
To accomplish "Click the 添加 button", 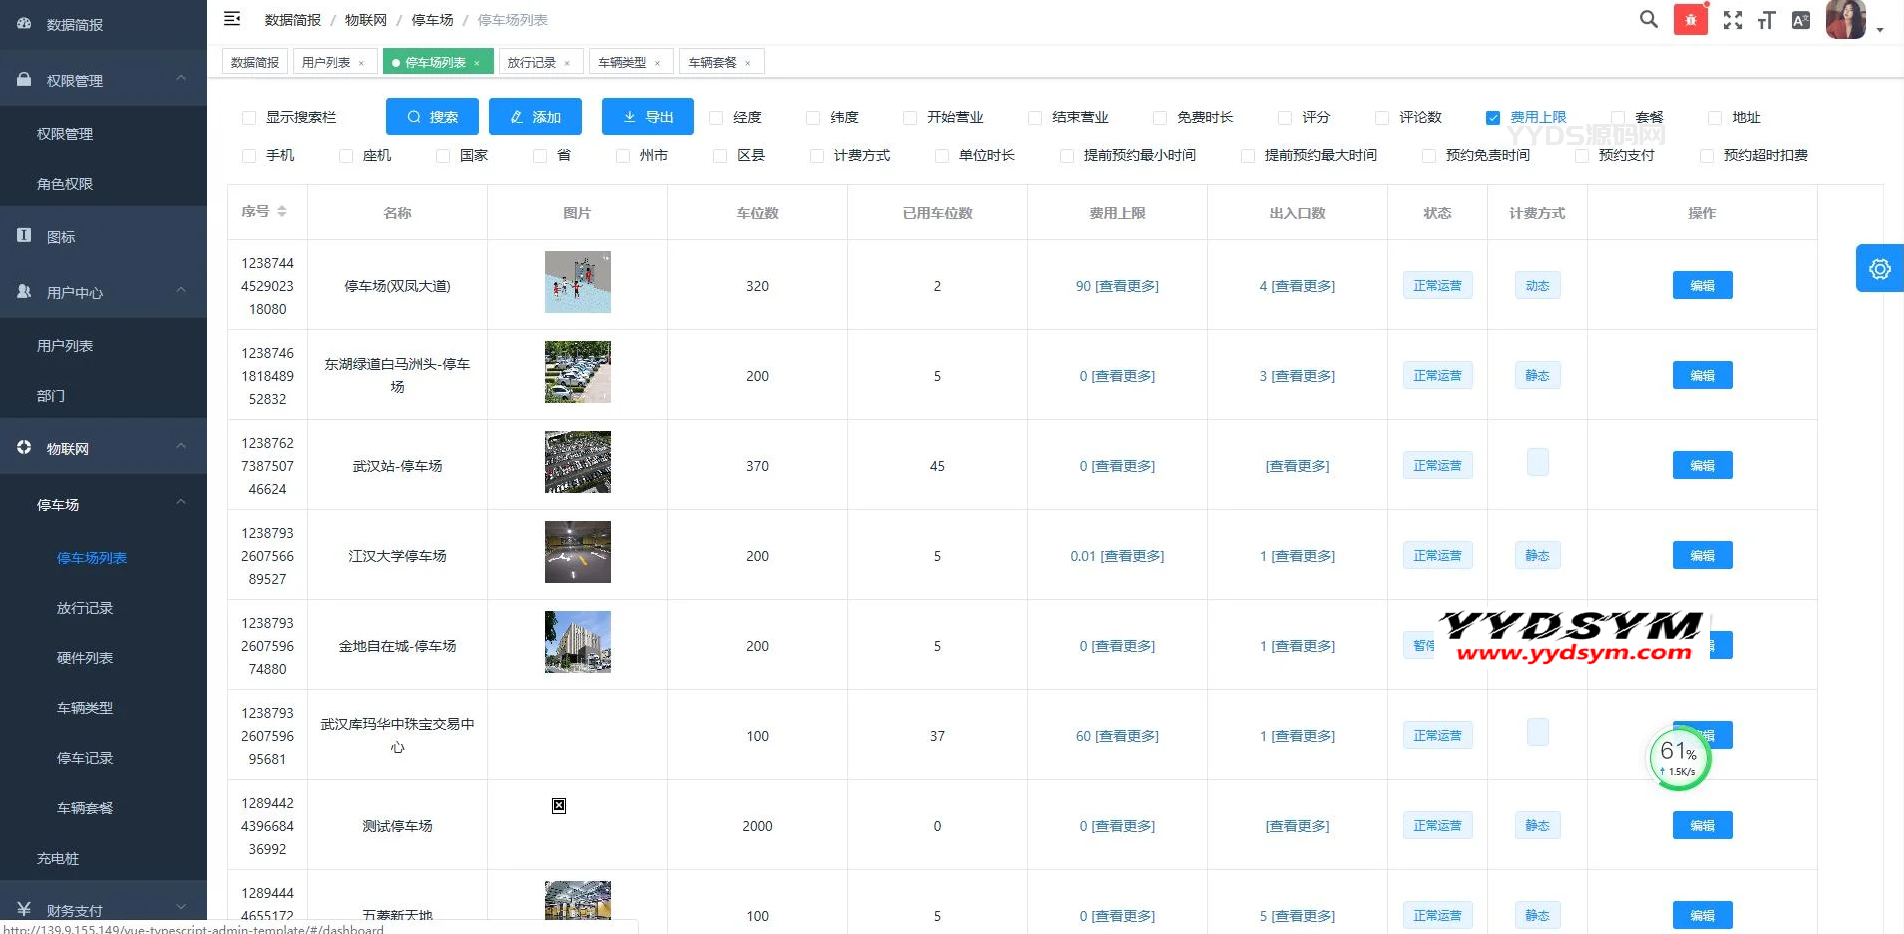I will 536,117.
